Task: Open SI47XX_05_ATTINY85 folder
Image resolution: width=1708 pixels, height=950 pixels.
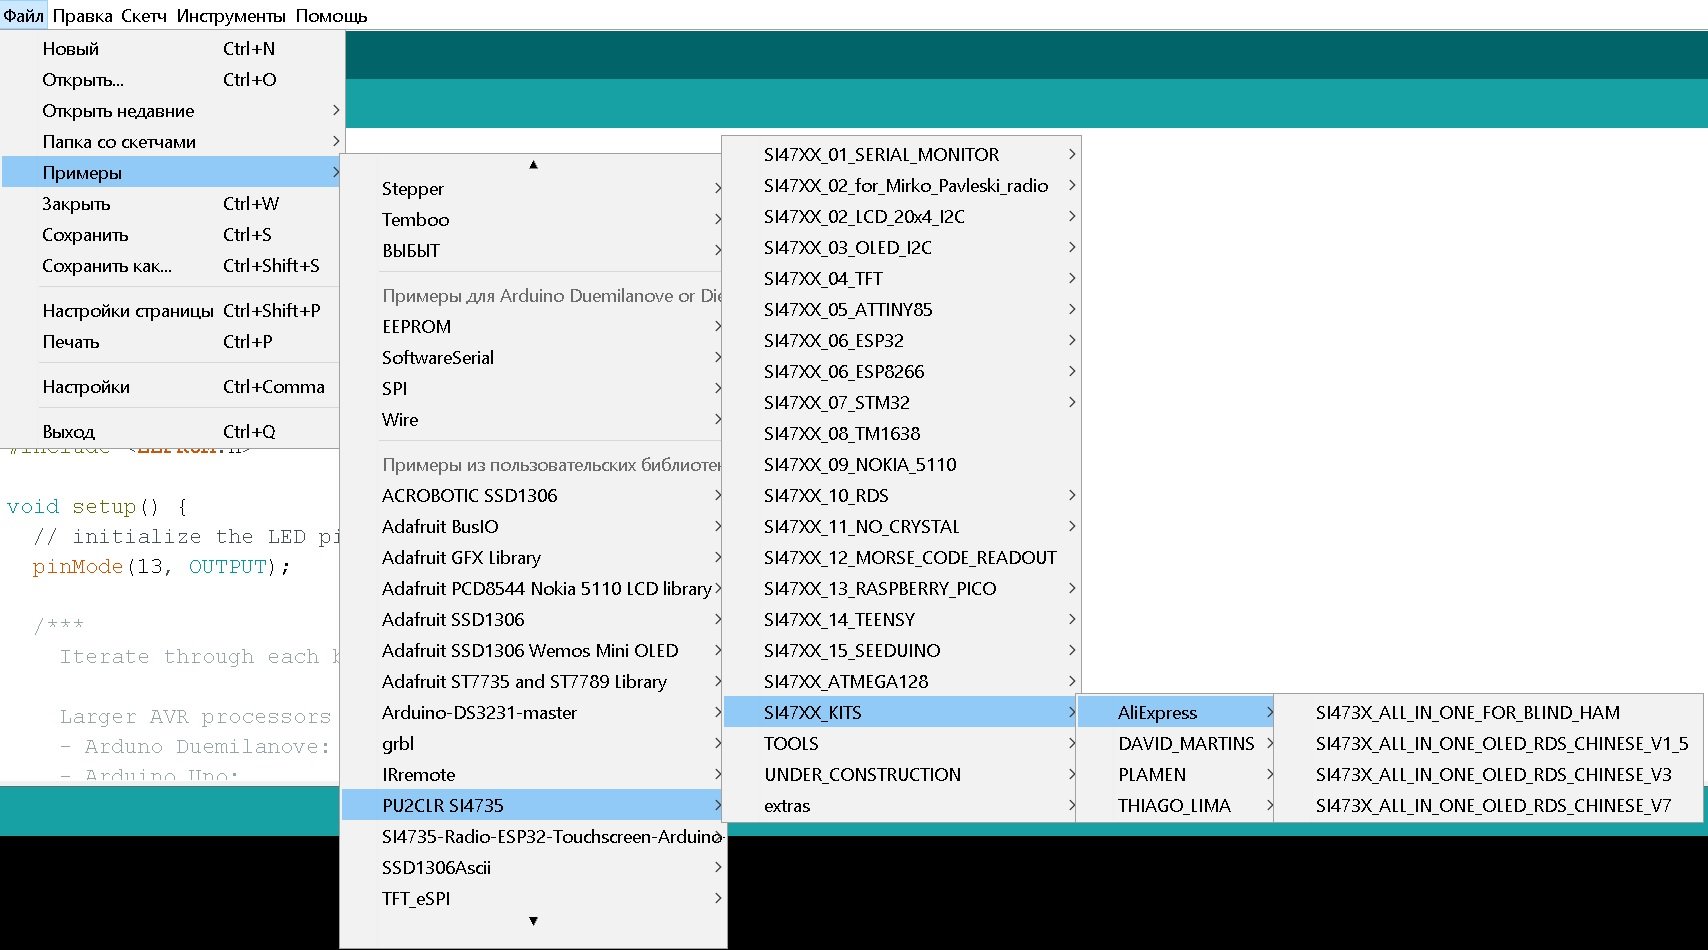Action: pyautogui.click(x=901, y=310)
